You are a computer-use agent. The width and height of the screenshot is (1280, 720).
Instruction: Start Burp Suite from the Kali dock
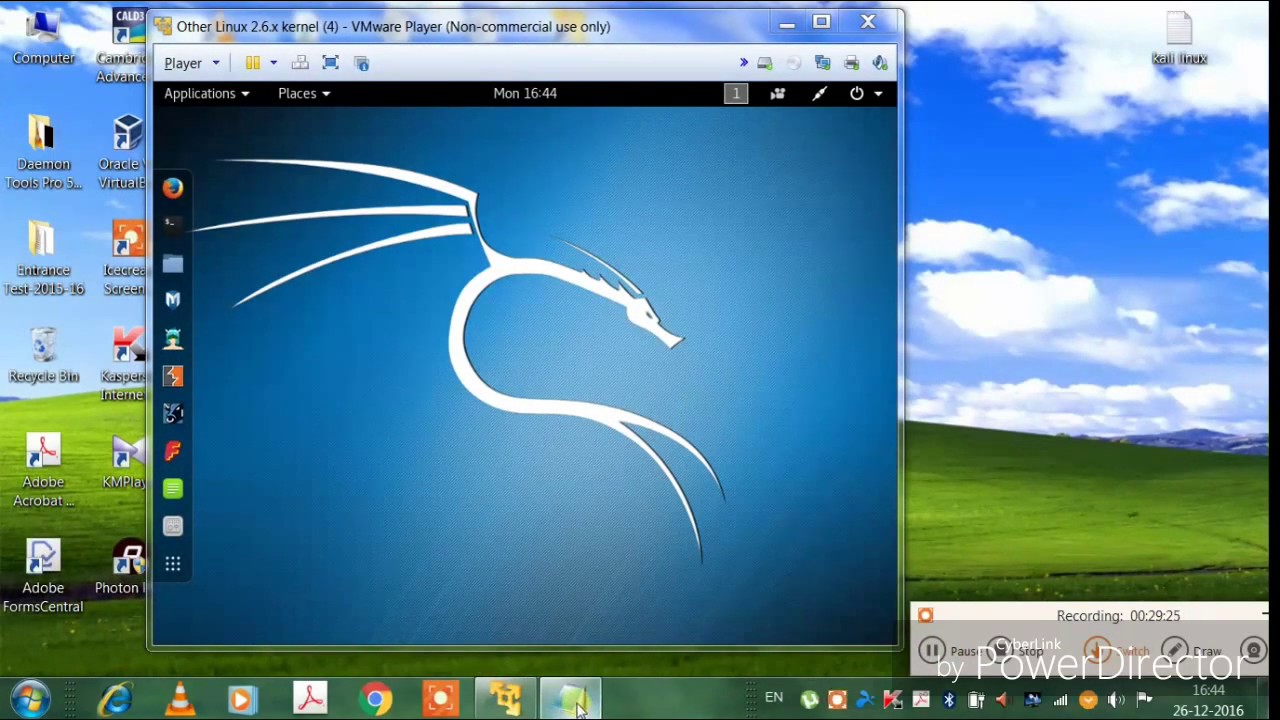coord(173,376)
